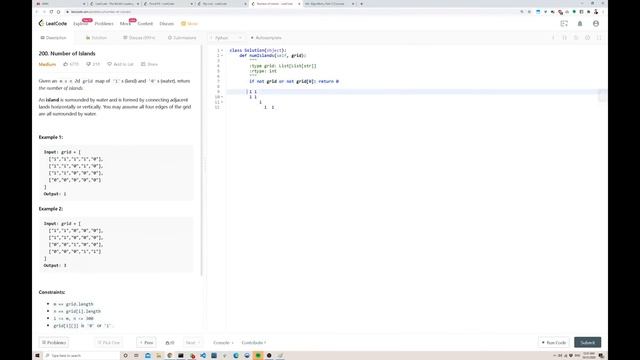This screenshot has width=640, height=360.
Task: Click the taskbar search box
Action: (82, 356)
